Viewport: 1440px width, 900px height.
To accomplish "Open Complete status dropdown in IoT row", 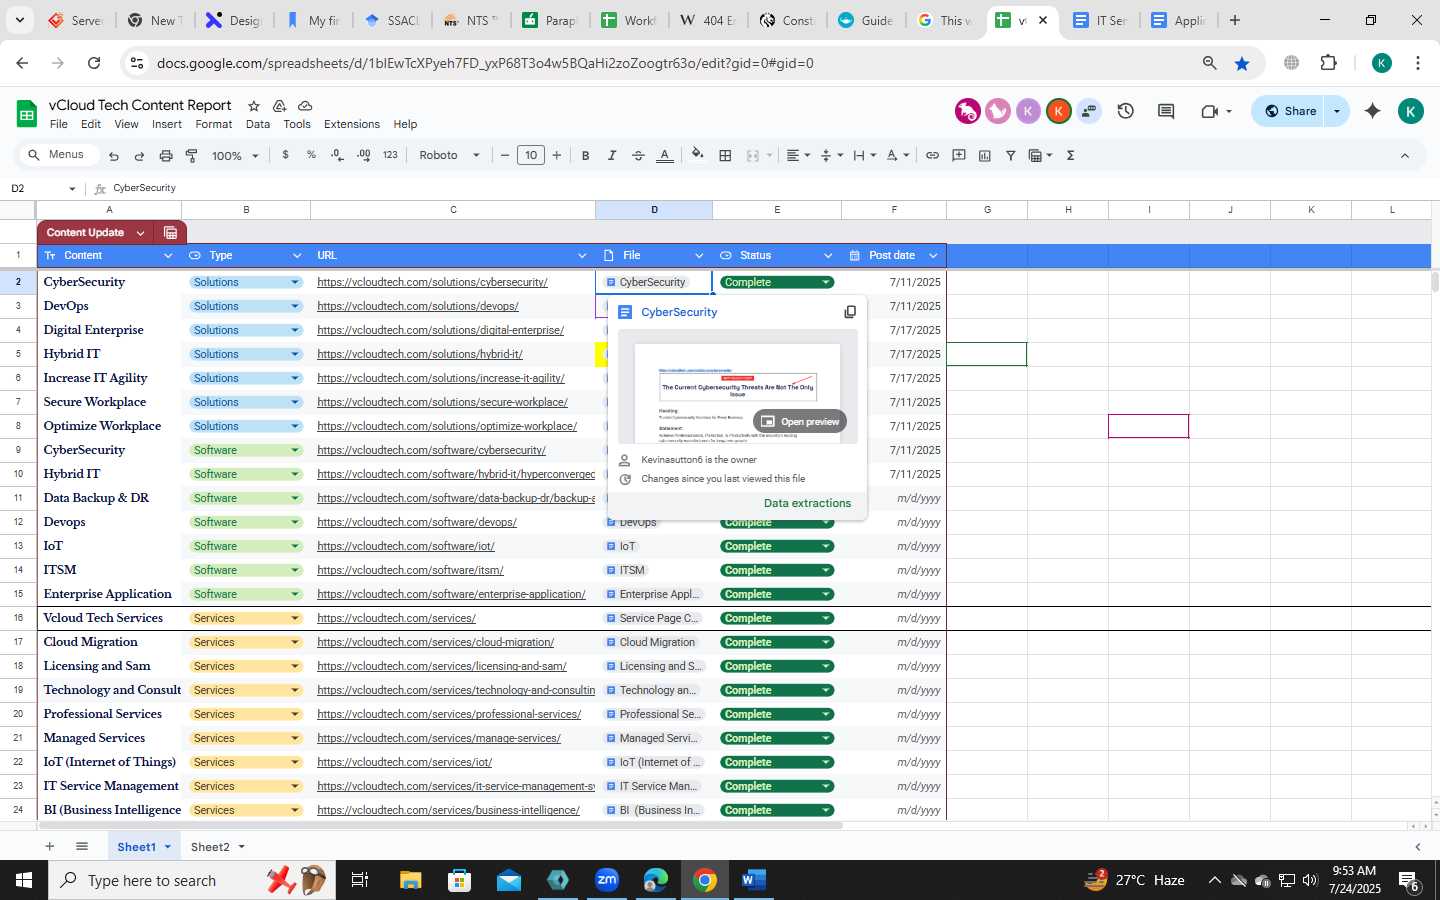I will click(x=826, y=546).
